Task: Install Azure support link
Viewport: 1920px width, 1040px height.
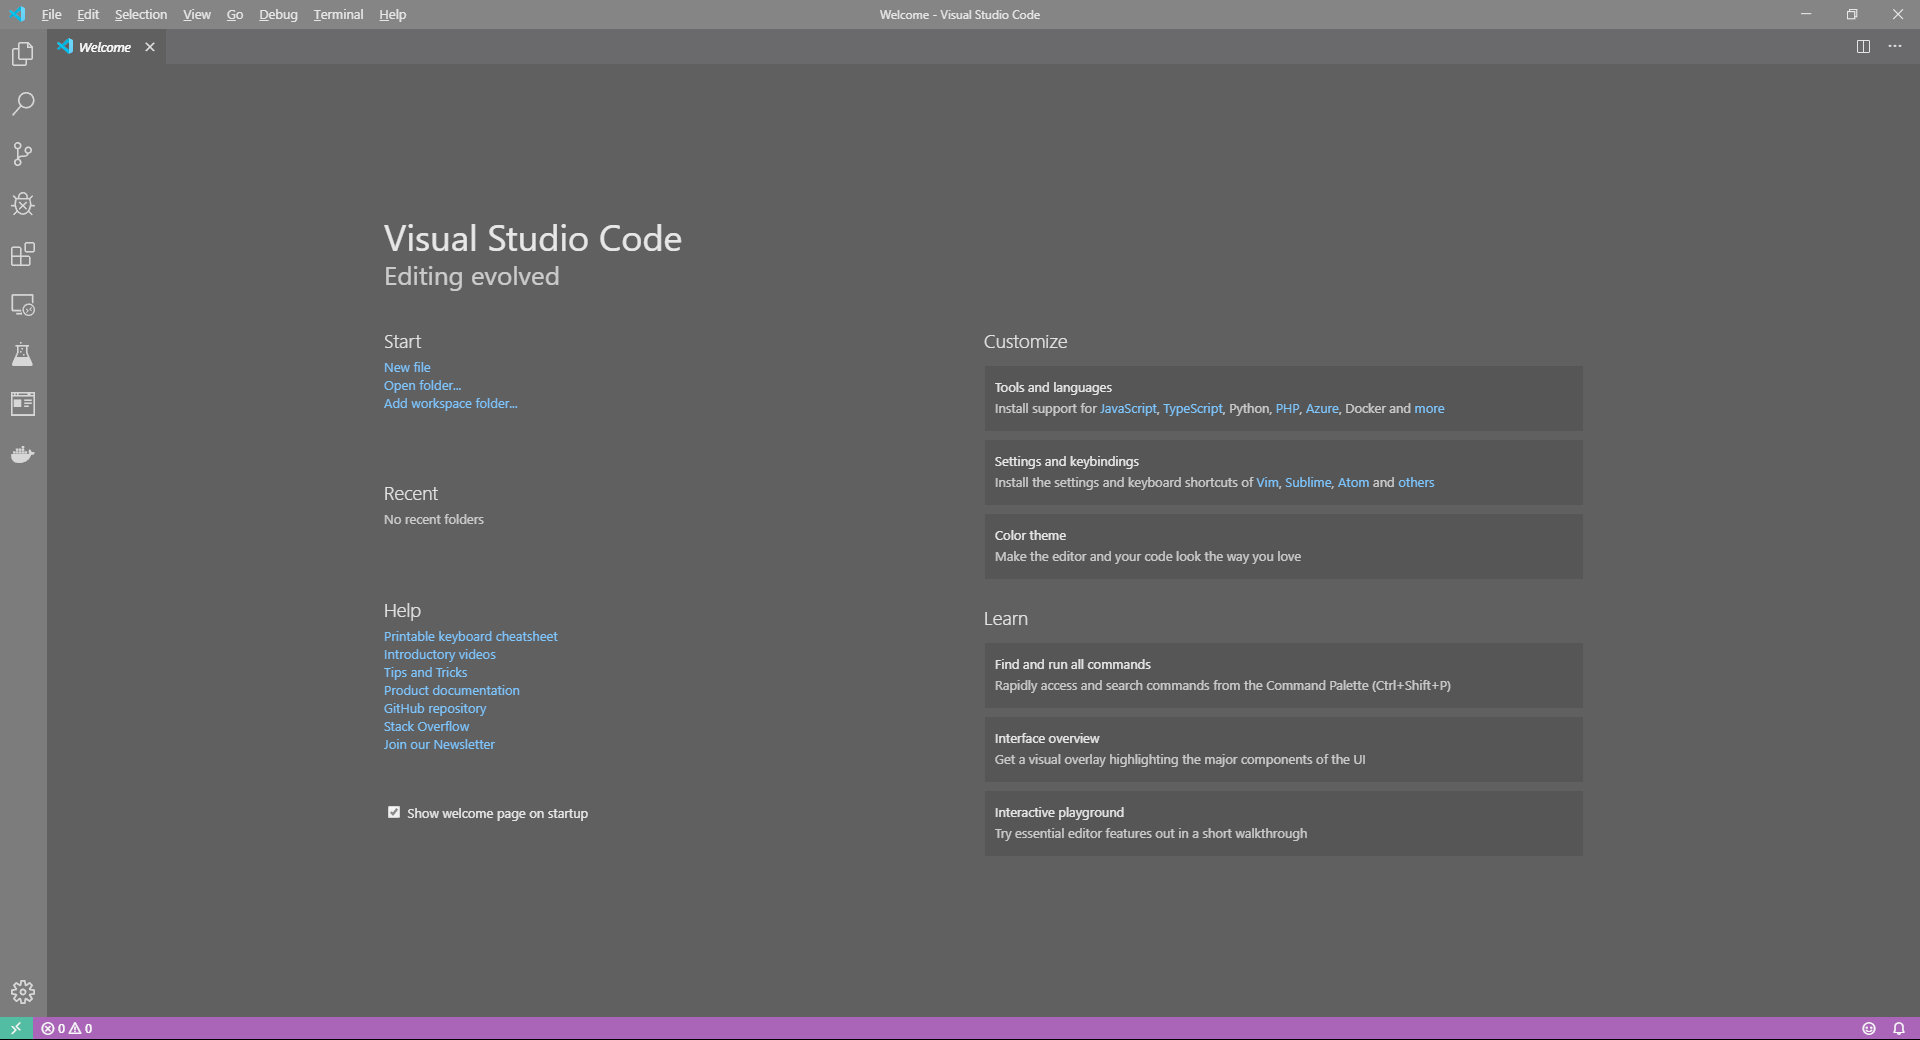Action: [x=1321, y=408]
